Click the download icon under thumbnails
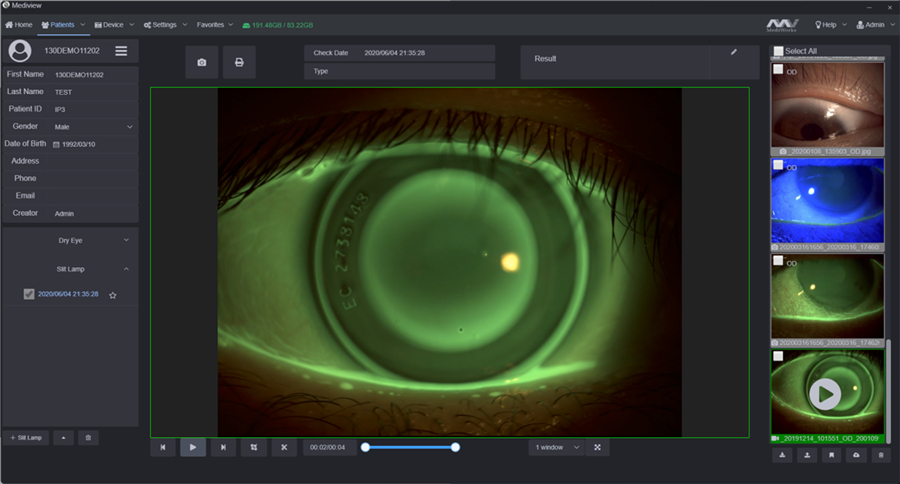900x484 pixels. click(x=782, y=455)
